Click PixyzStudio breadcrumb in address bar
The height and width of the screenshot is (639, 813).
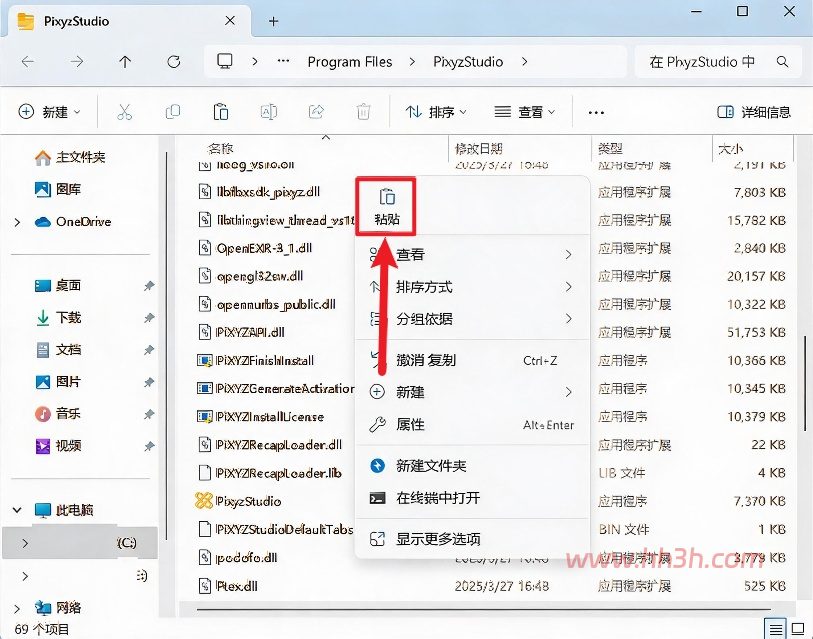coord(468,62)
